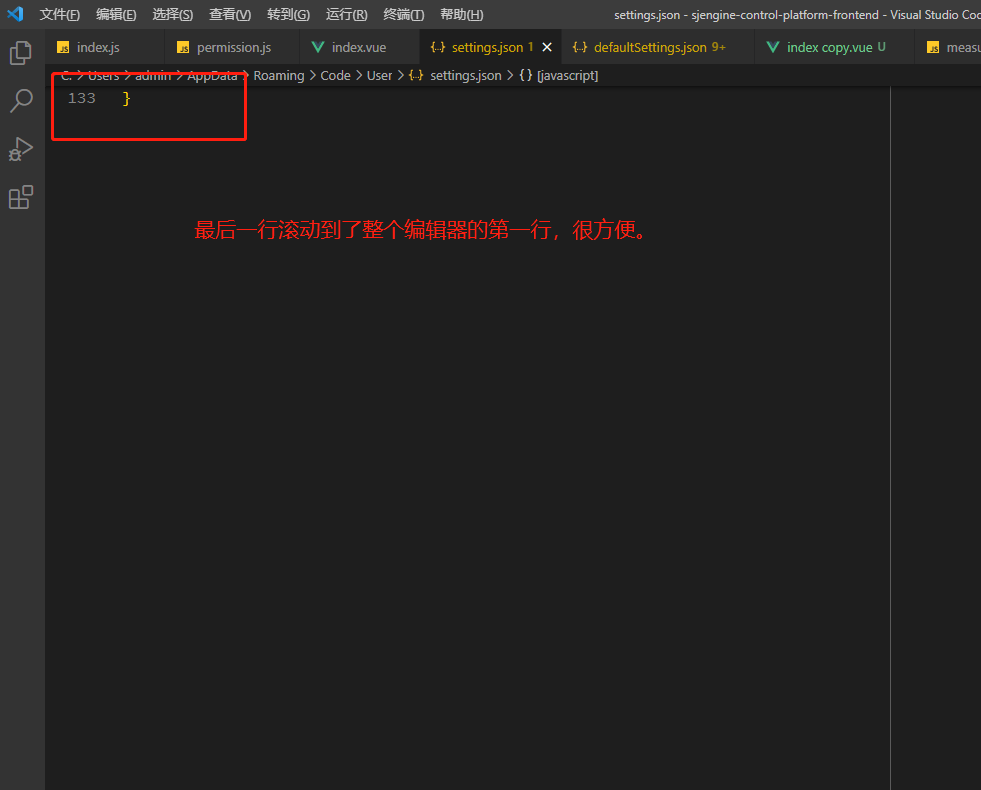Viewport: 981px width, 790px height.
Task: Click the JSON braces icon on settings.json tab
Action: pos(438,47)
